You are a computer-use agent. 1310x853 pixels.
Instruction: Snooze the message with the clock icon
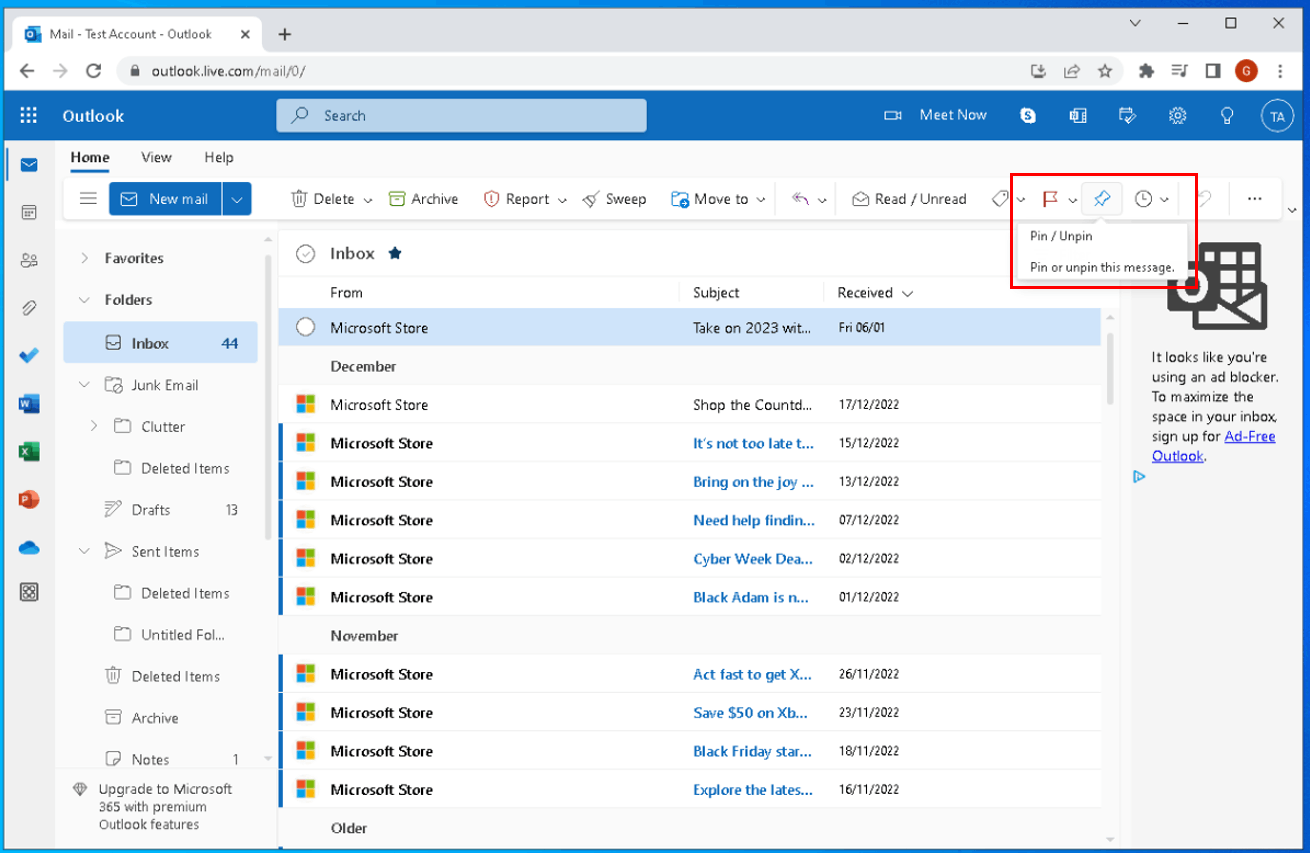click(x=1144, y=199)
